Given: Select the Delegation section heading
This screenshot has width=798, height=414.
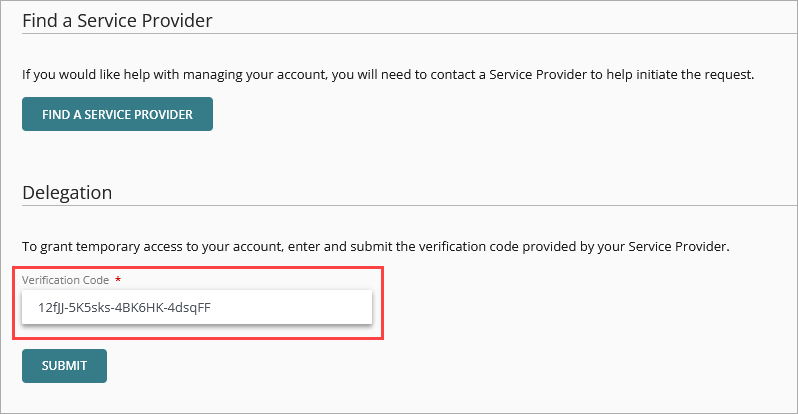Looking at the screenshot, I should (67, 192).
